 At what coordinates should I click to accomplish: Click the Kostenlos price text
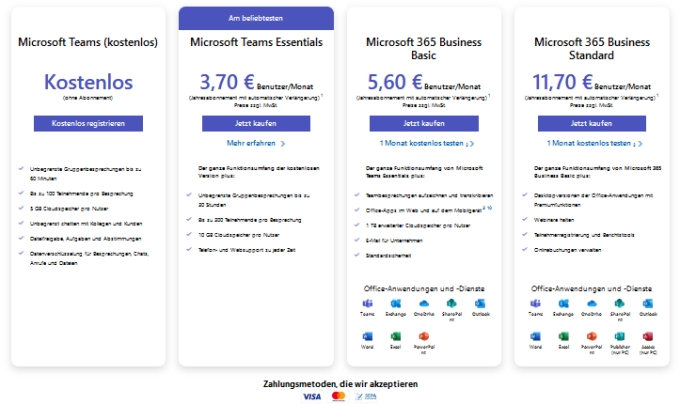(x=88, y=82)
